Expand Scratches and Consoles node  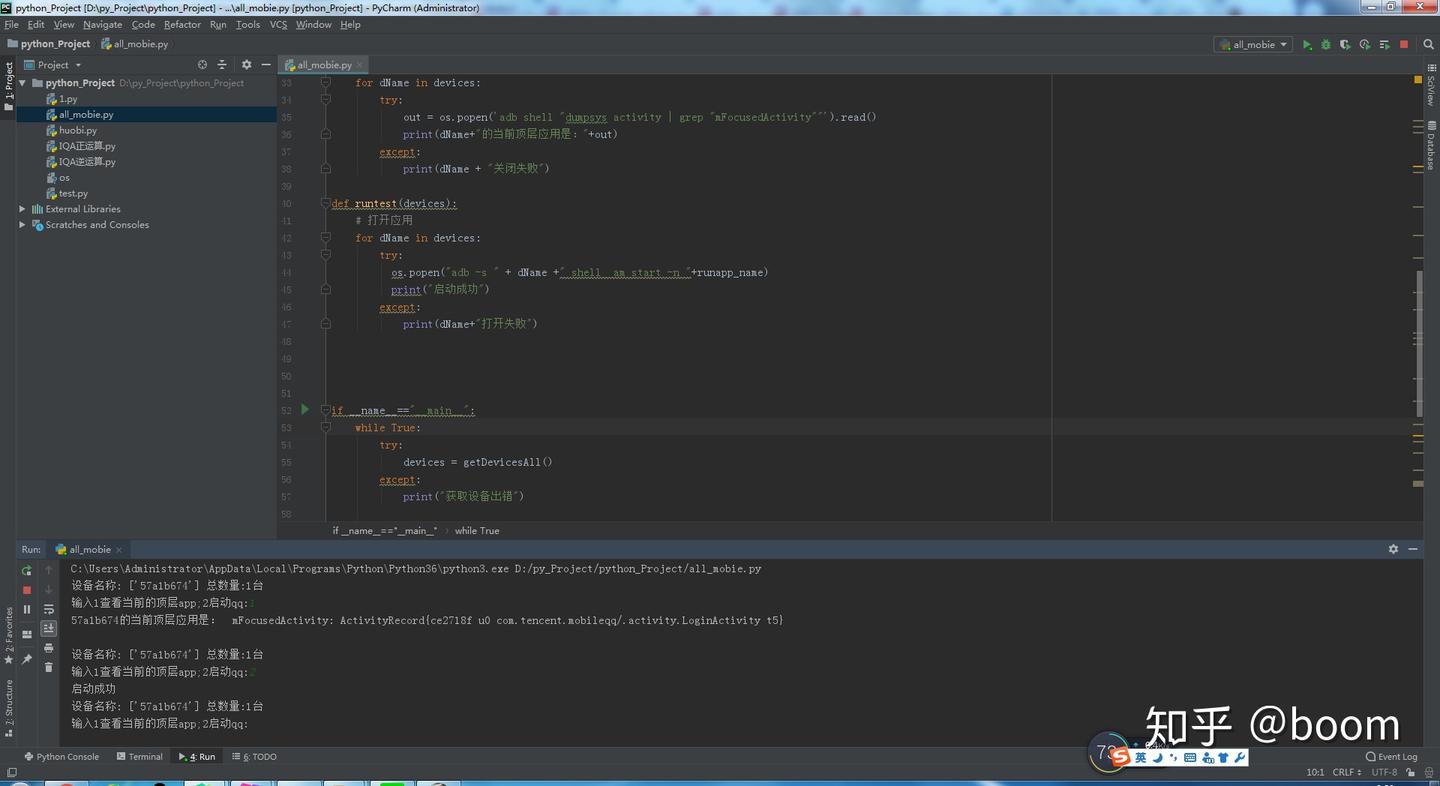[x=23, y=225]
